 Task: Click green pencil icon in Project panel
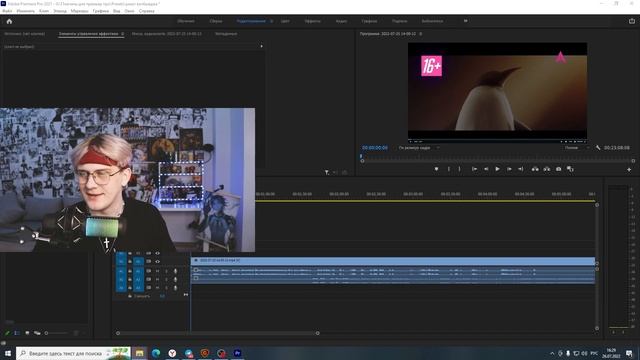7,333
